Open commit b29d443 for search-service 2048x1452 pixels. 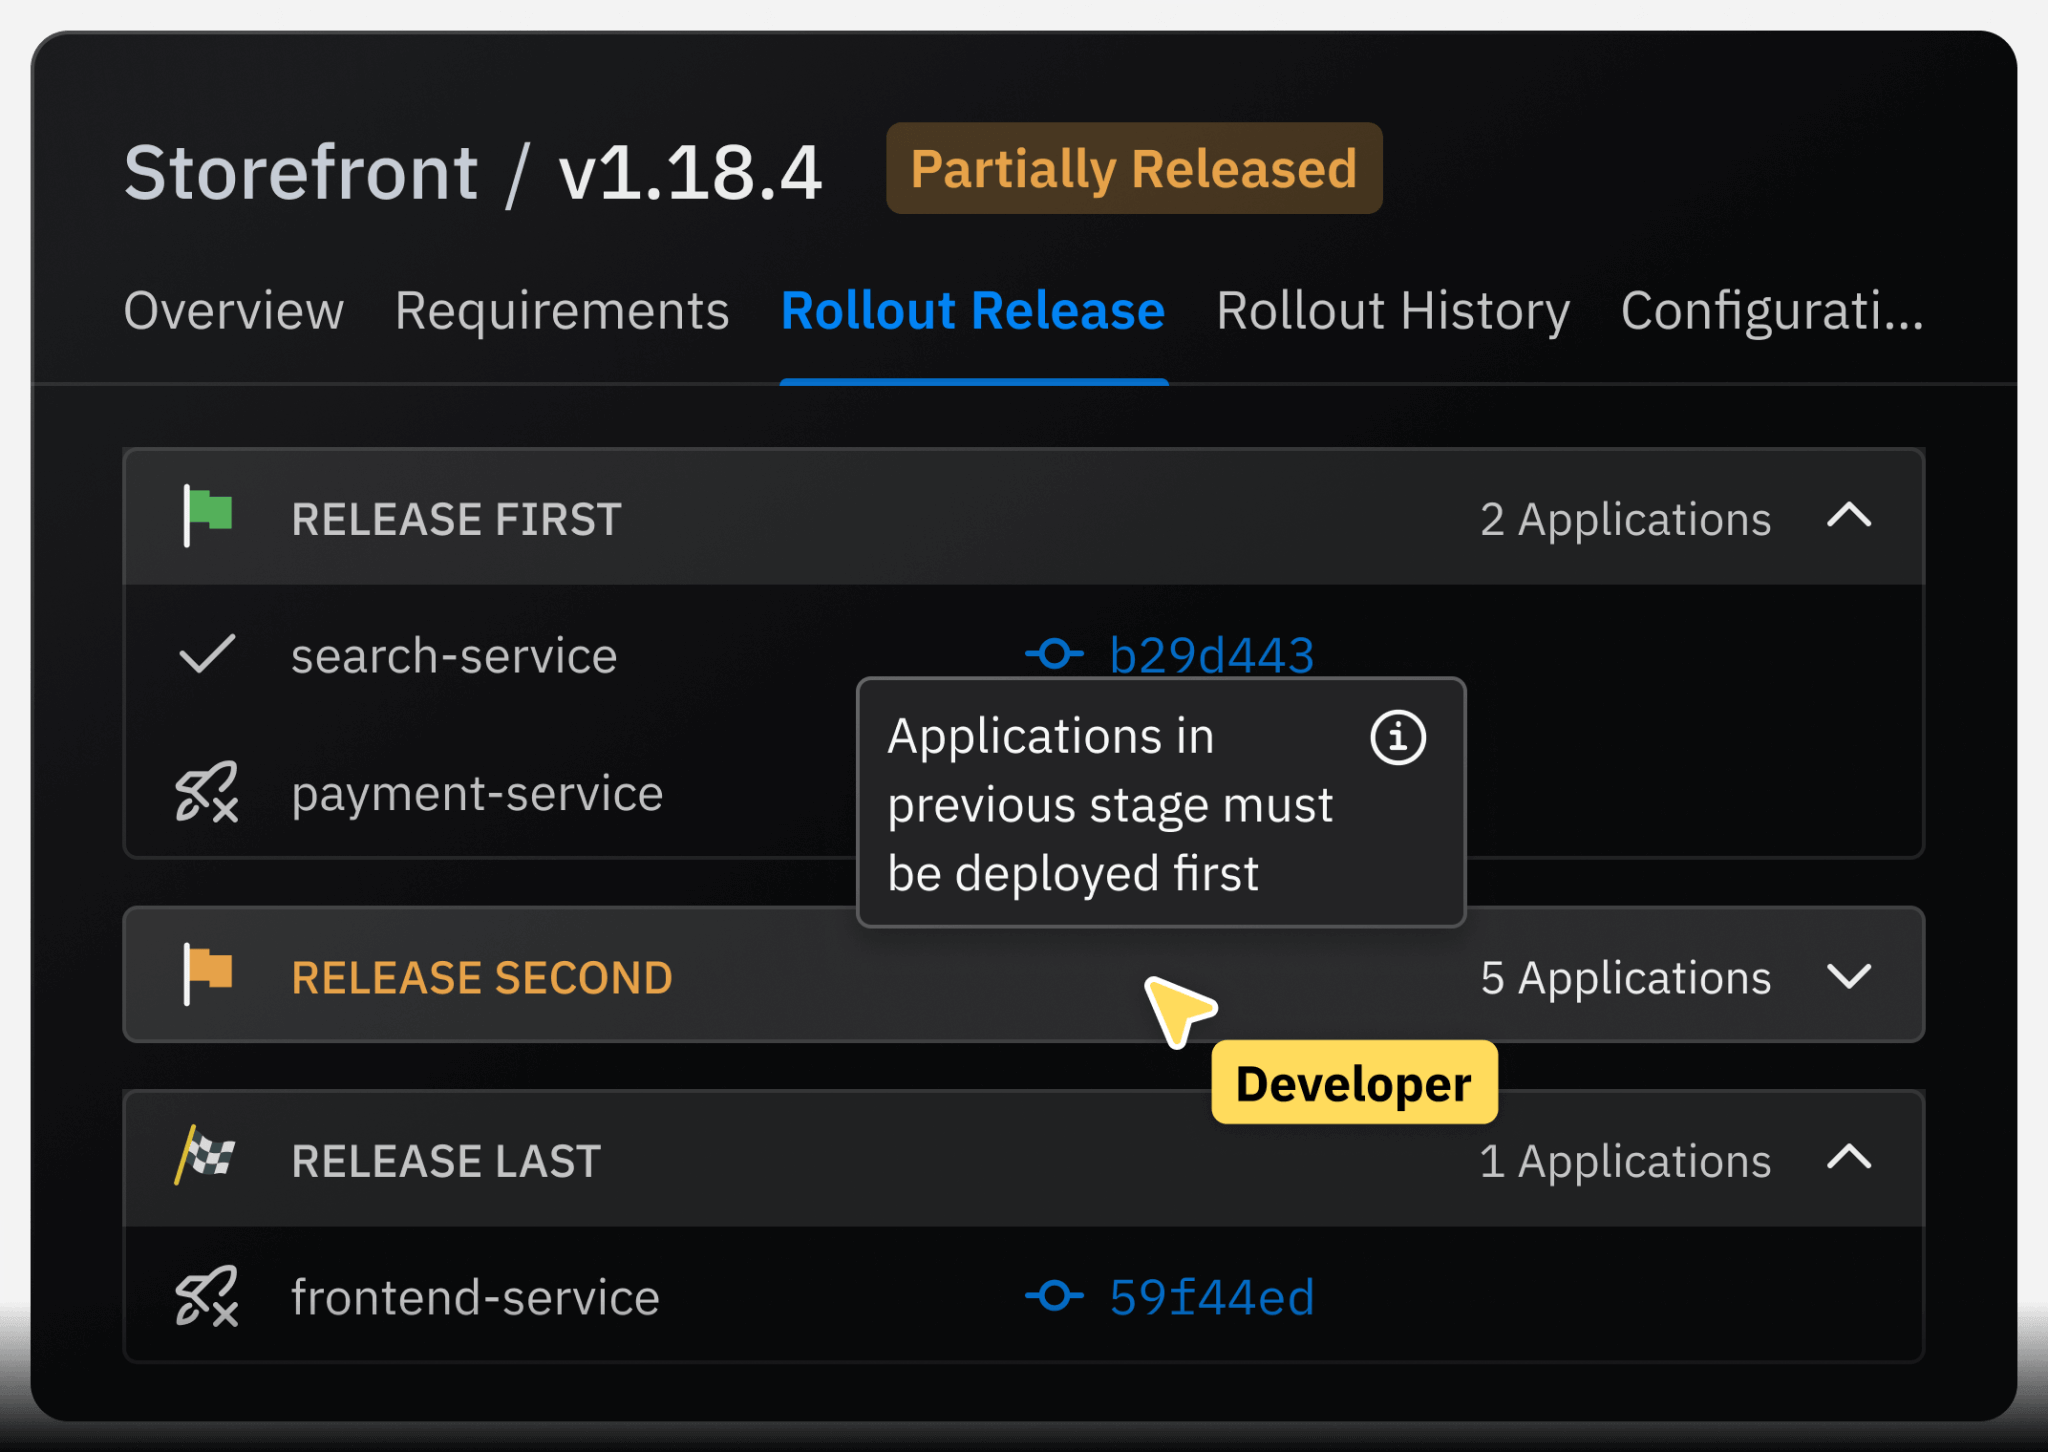click(x=1211, y=655)
